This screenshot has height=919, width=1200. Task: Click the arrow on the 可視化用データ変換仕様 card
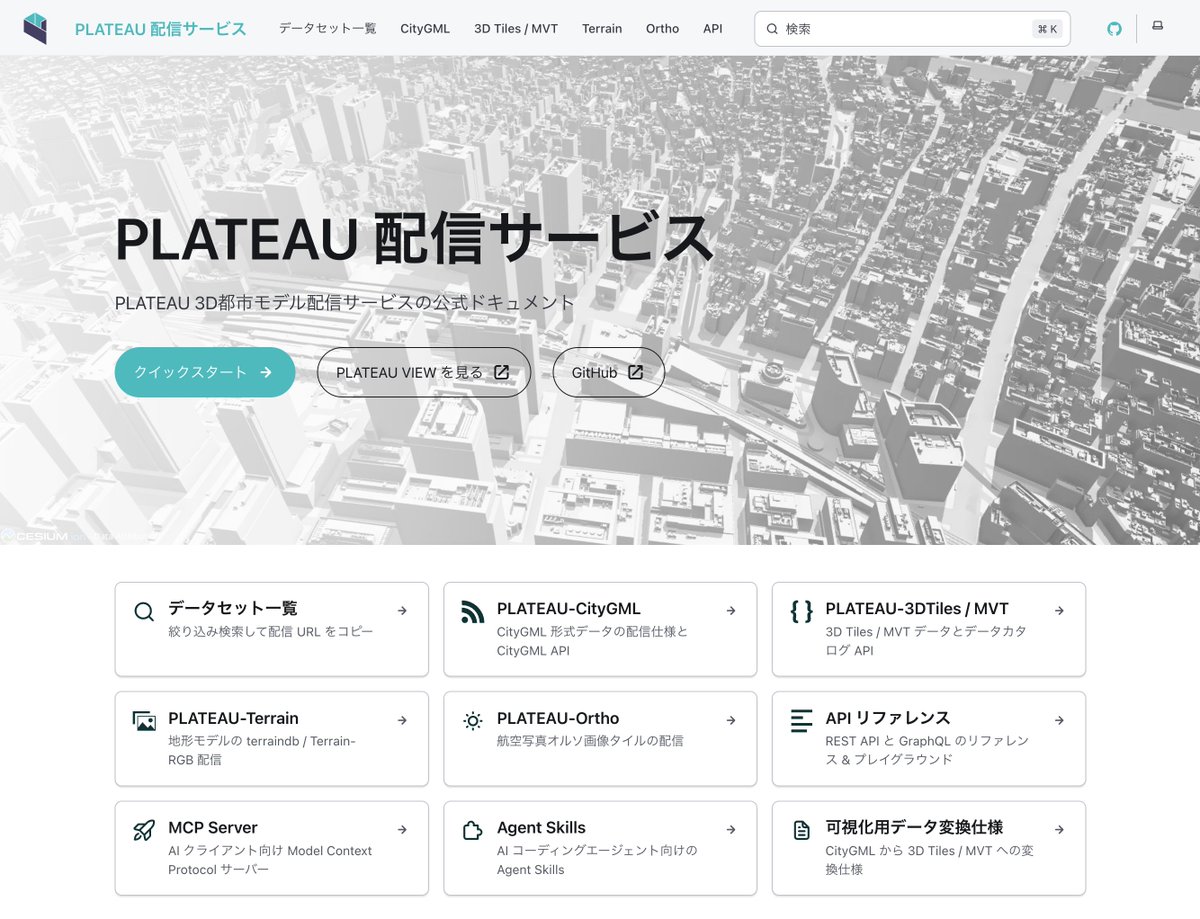pyautogui.click(x=1059, y=829)
